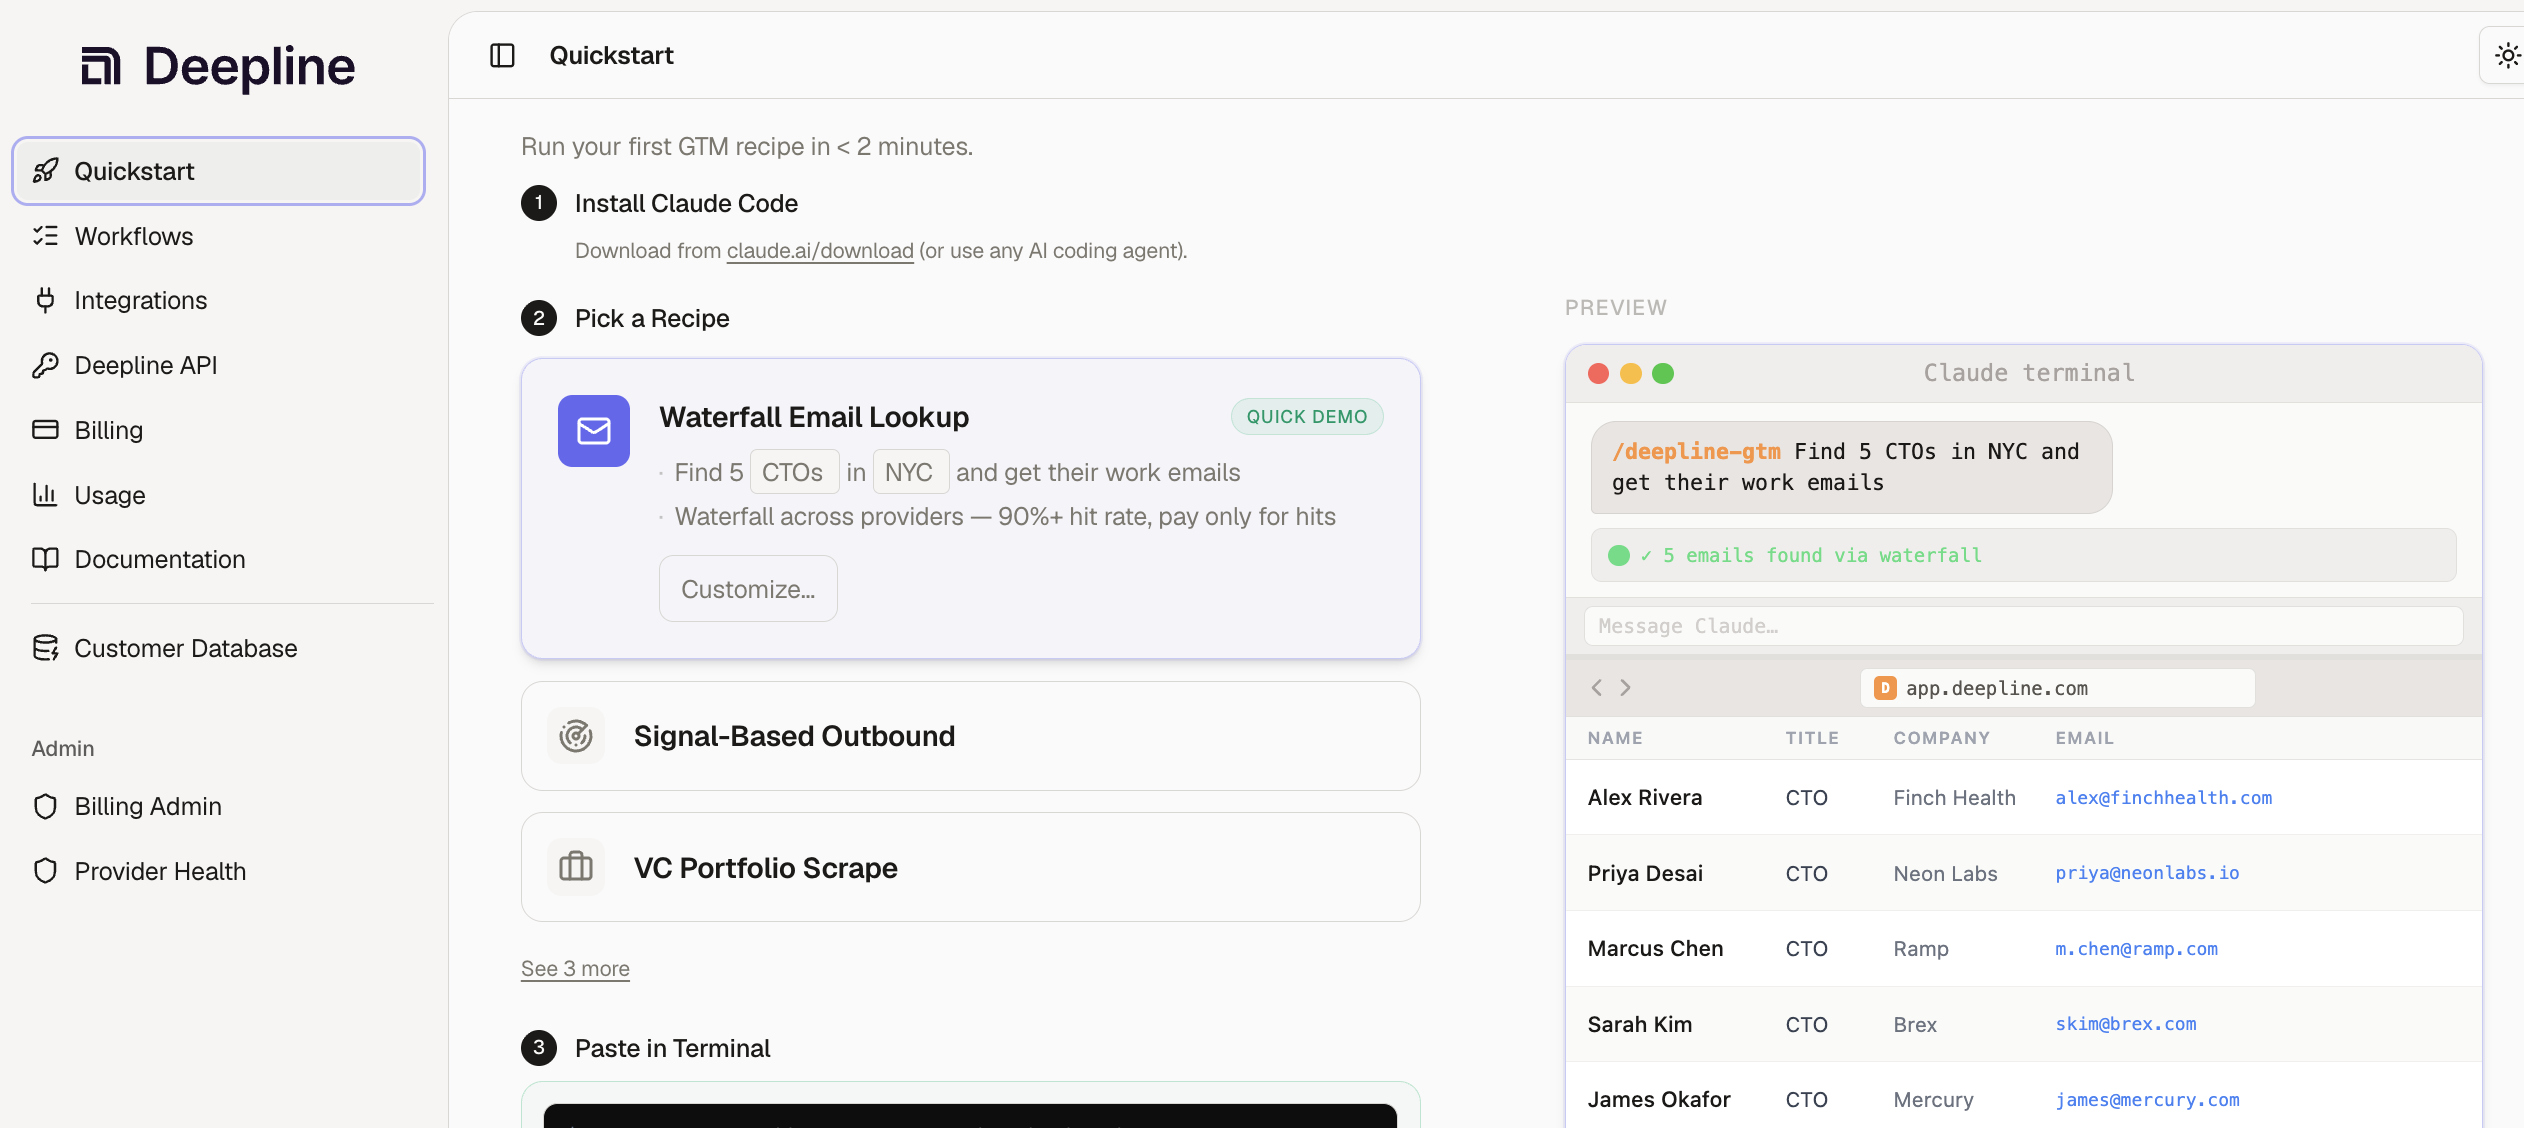The width and height of the screenshot is (2524, 1128).
Task: Click alex@finchhealth.com email
Action: (2163, 798)
